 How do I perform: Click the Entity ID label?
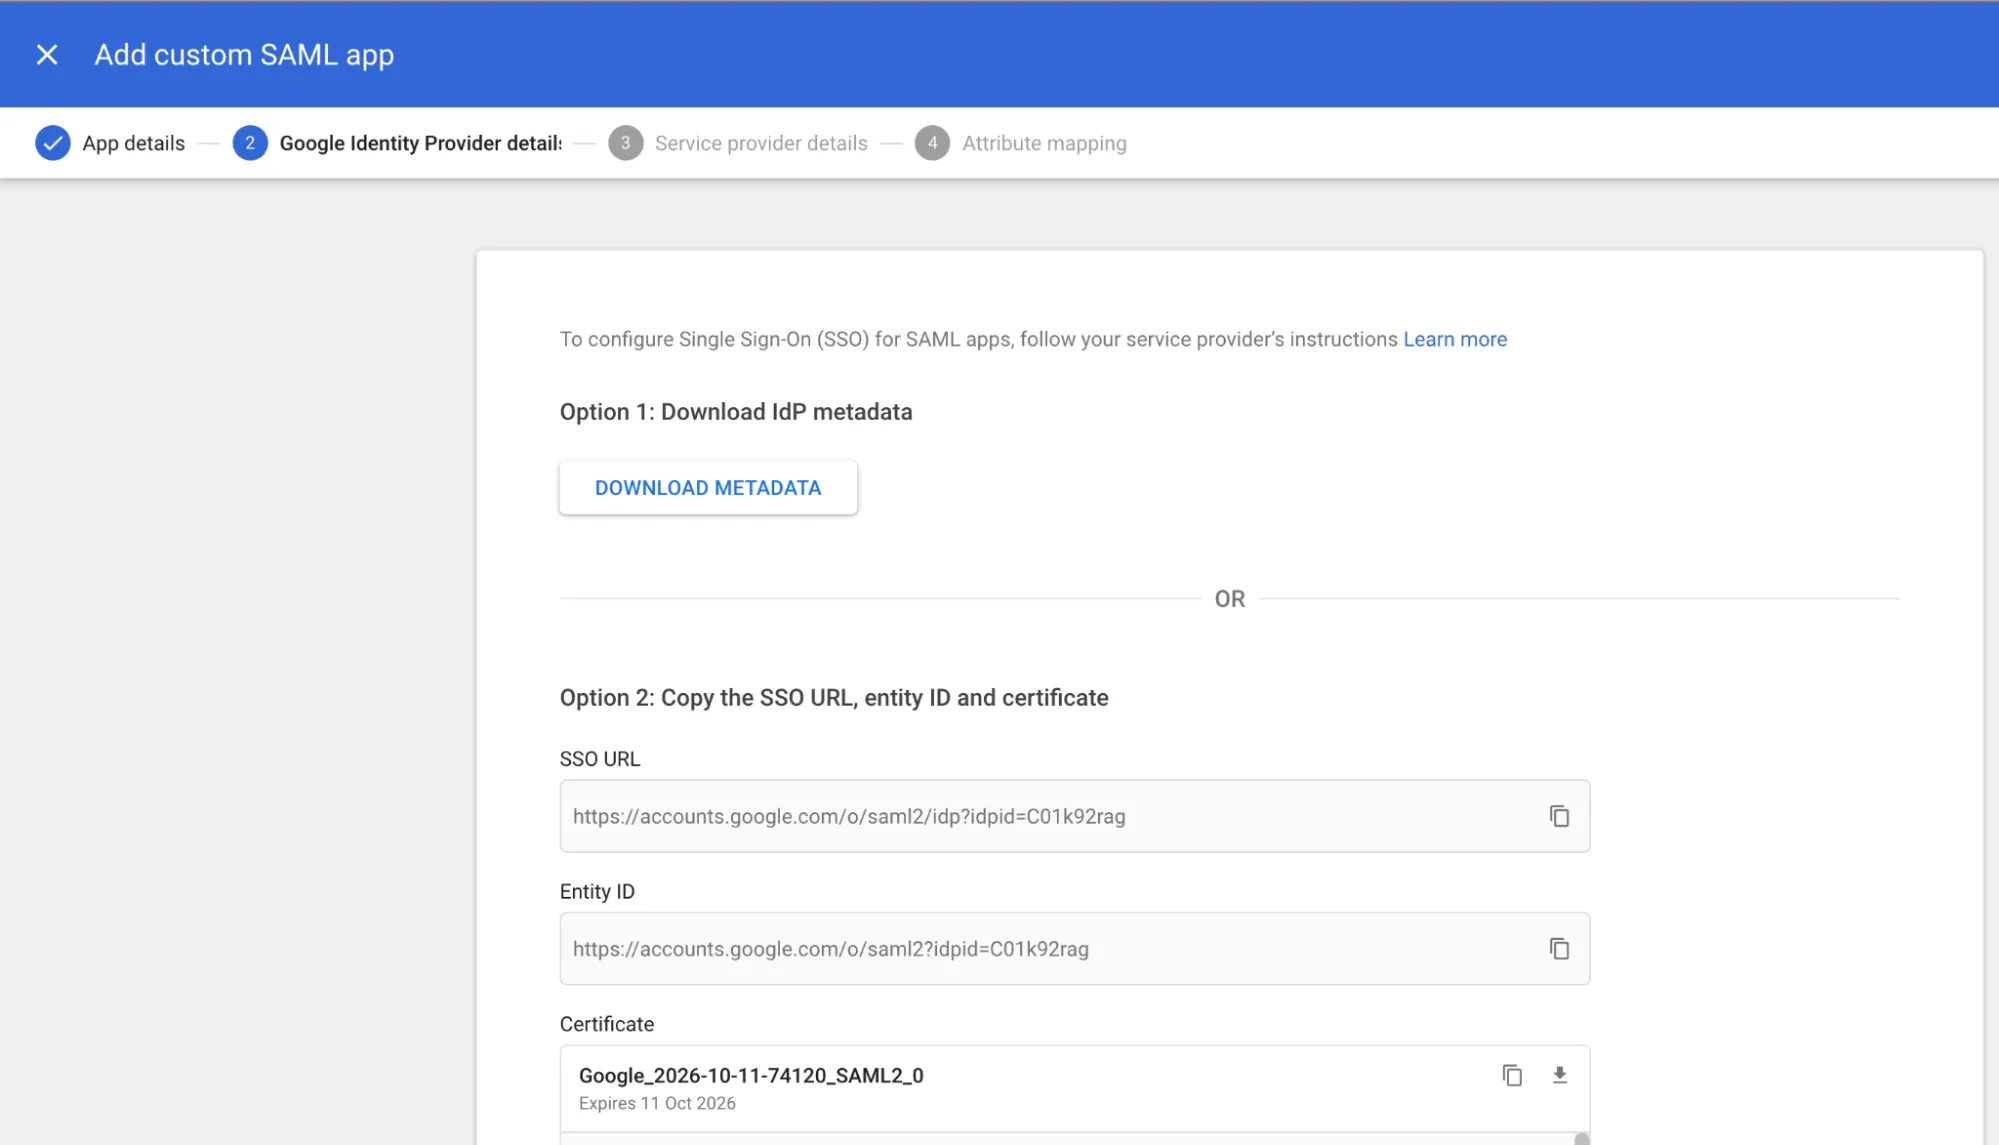point(597,891)
